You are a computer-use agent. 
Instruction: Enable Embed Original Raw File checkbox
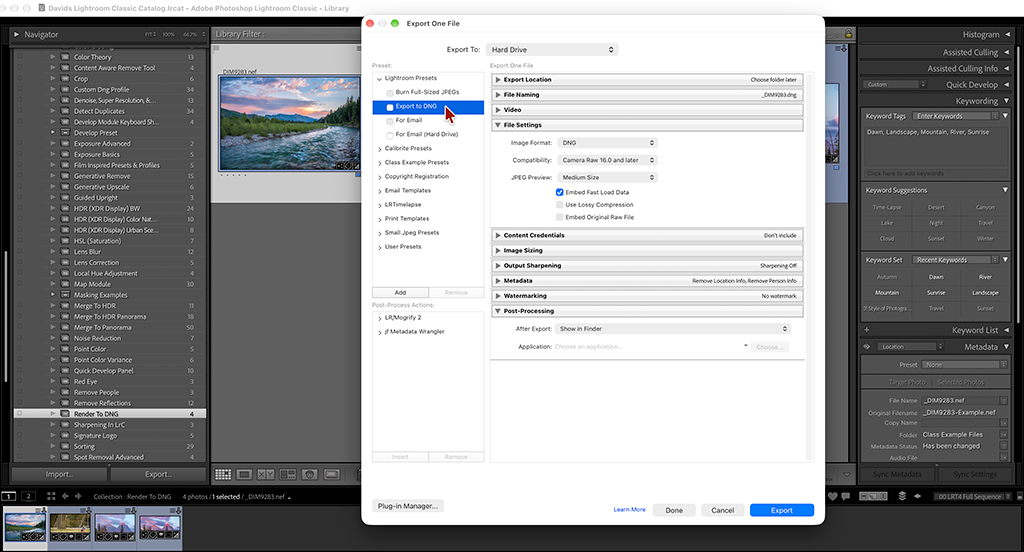(560, 217)
